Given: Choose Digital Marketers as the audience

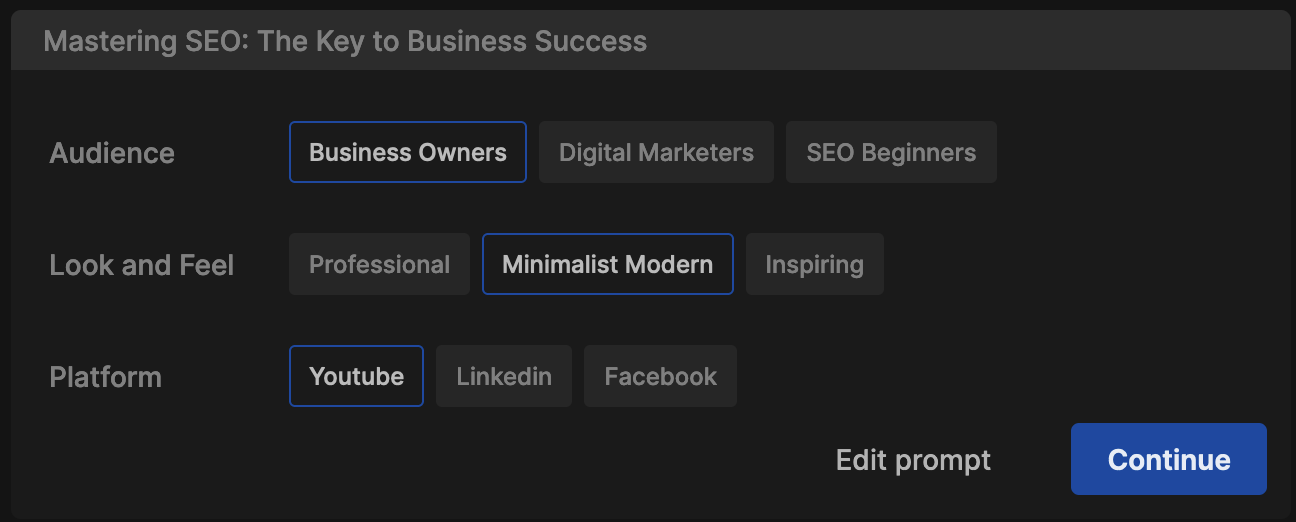Looking at the screenshot, I should (x=656, y=152).
